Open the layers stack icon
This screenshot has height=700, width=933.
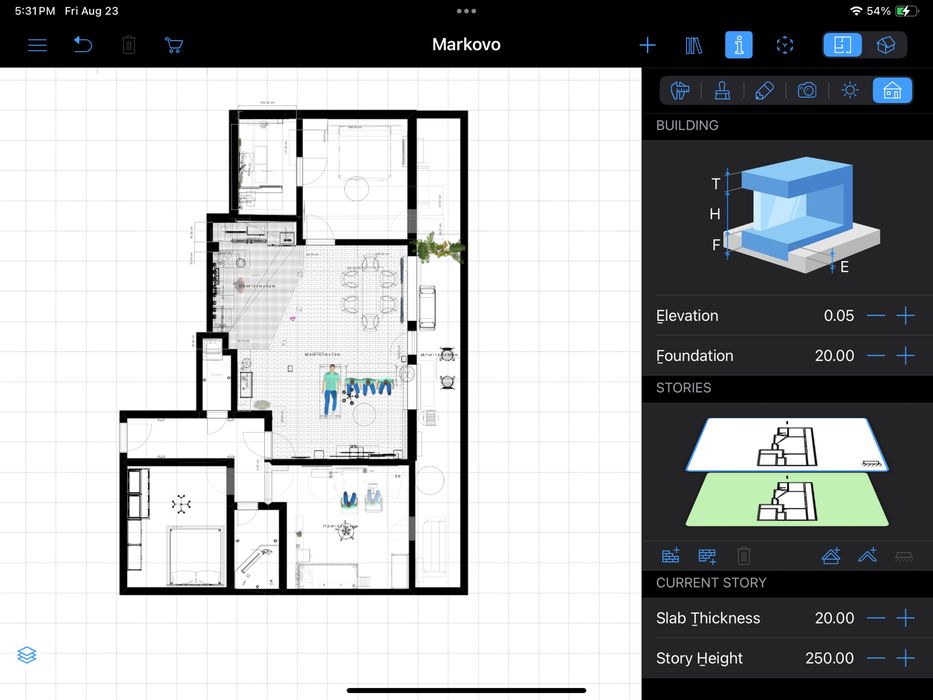tap(27, 655)
